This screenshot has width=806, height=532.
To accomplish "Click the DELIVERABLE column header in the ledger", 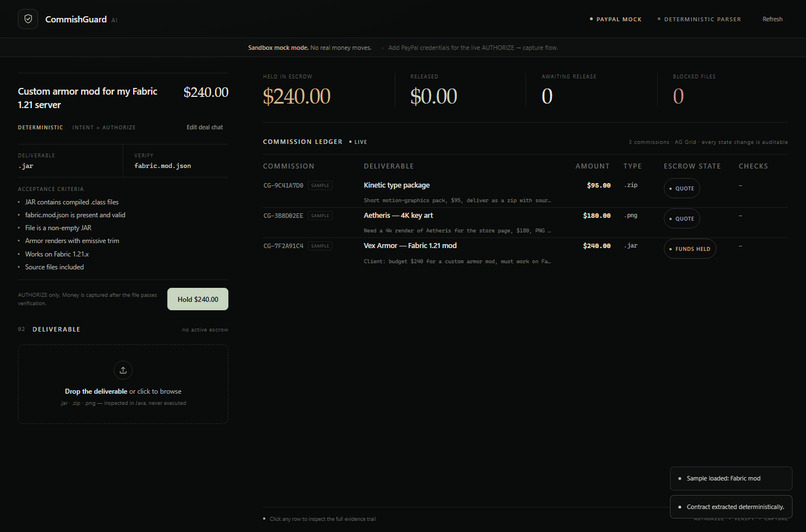I will click(389, 166).
